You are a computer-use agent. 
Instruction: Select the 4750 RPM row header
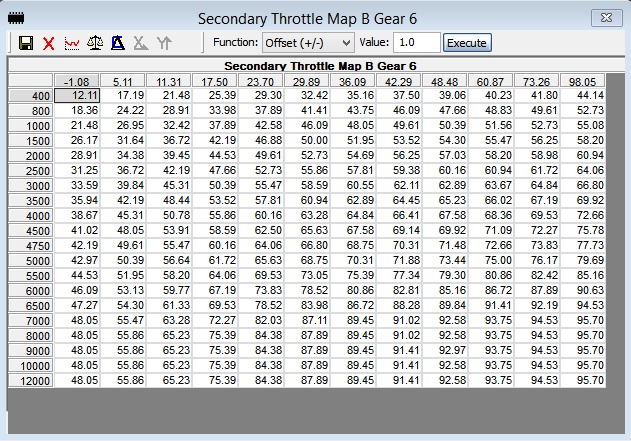[x=31, y=245]
